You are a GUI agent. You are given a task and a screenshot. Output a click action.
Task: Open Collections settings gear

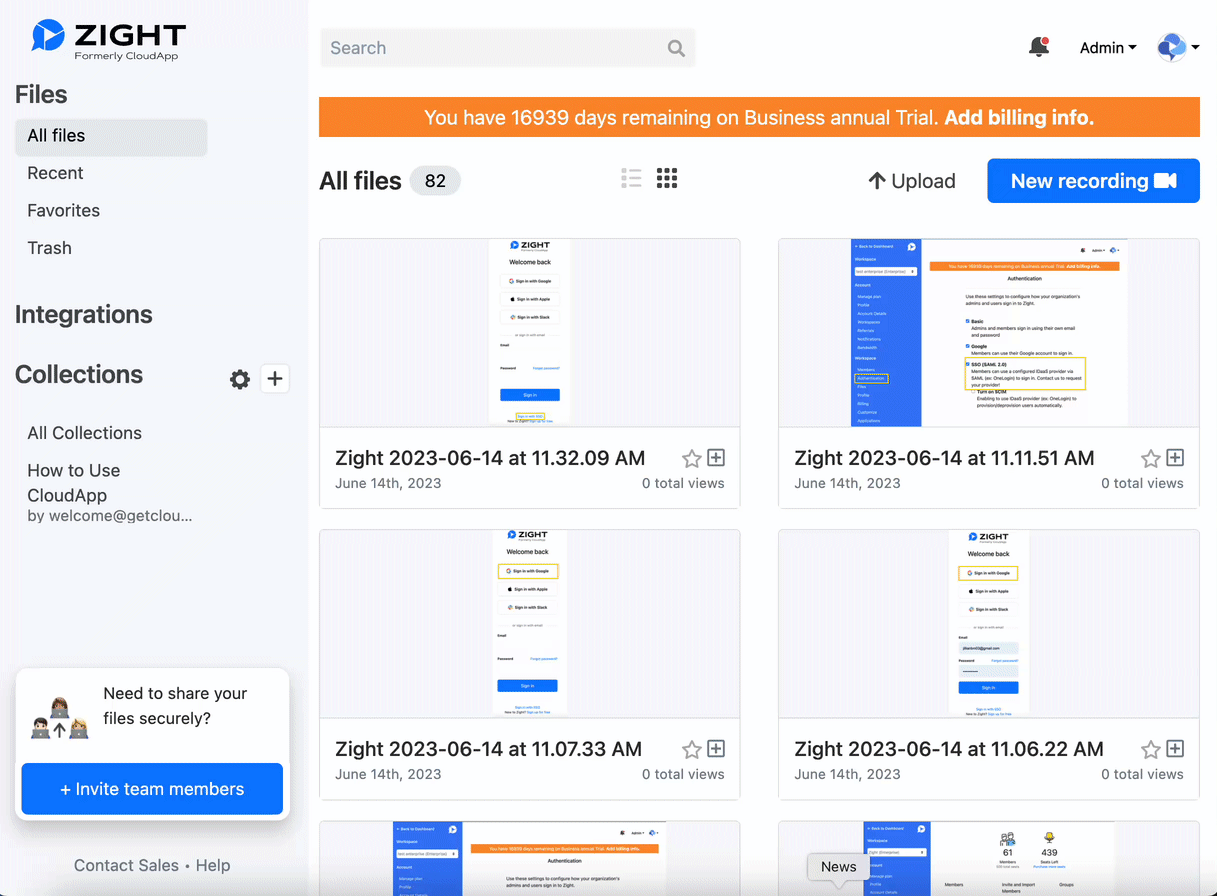coord(240,379)
